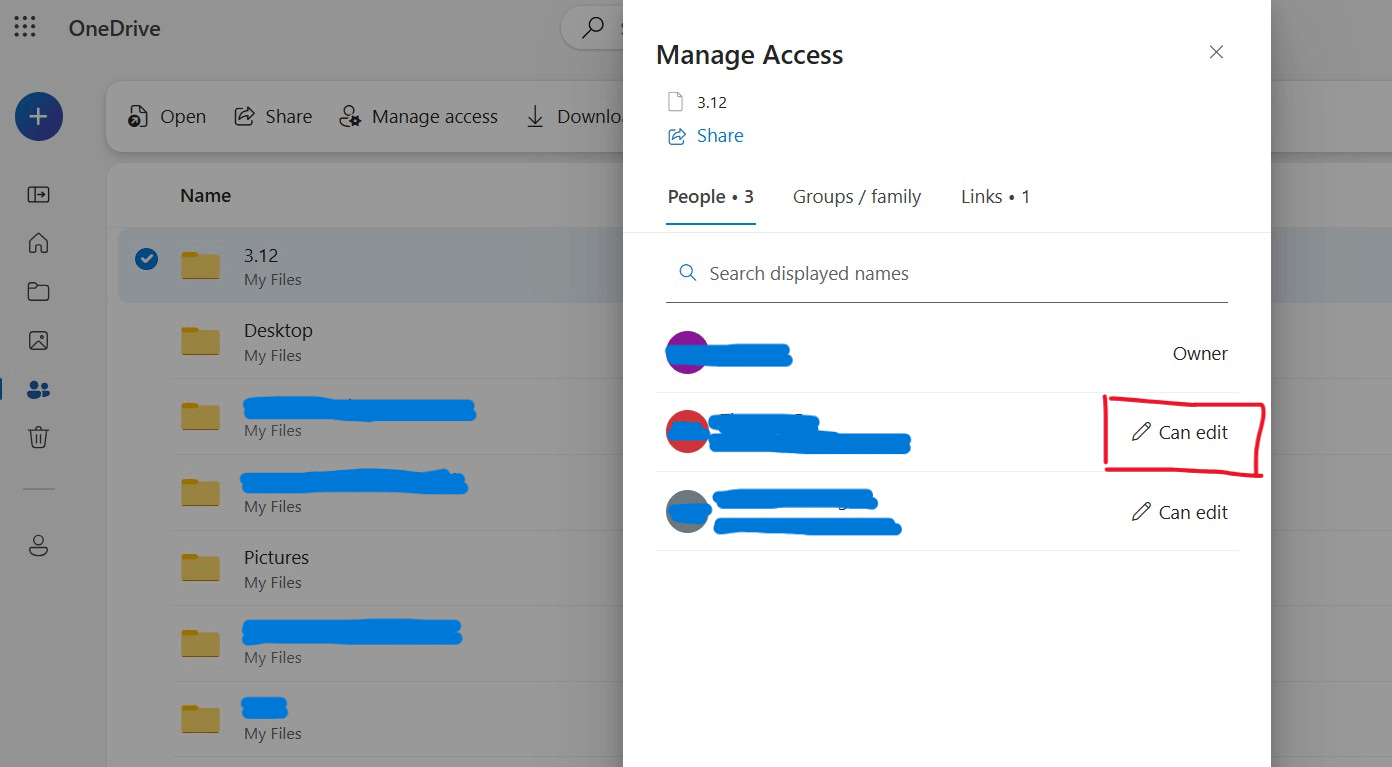The width and height of the screenshot is (1392, 767).
Task: Click Manage access in the toolbar
Action: coord(419,116)
